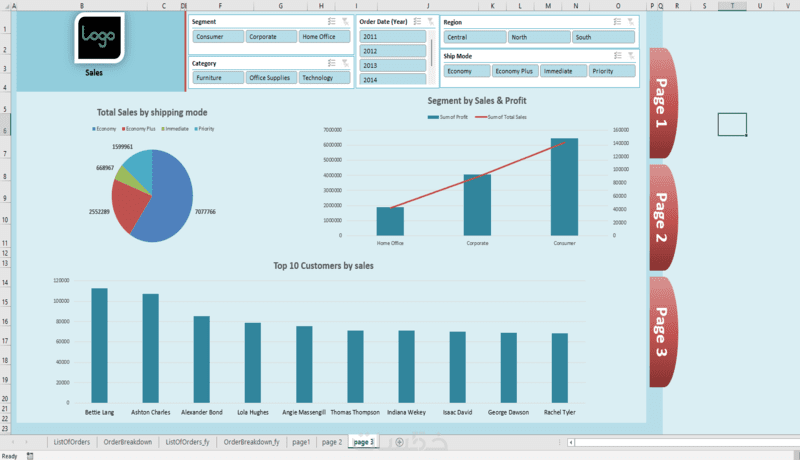
Task: Toggle the Consumer segment filter
Action: click(x=218, y=37)
